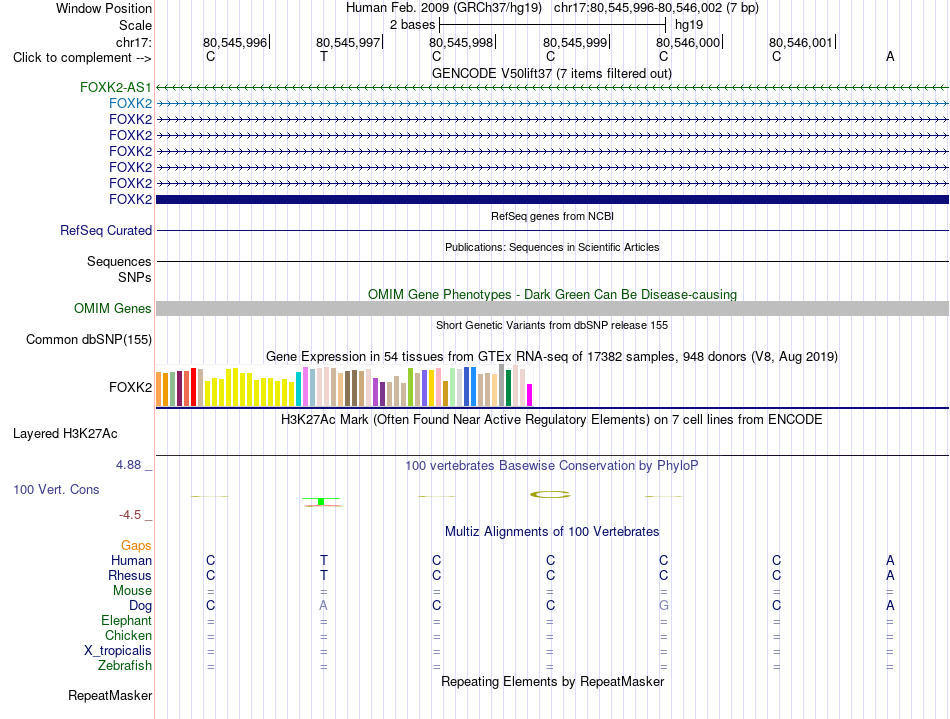Click the X_tropicalis species label
Screen dimensions: 950x719
coord(118,651)
